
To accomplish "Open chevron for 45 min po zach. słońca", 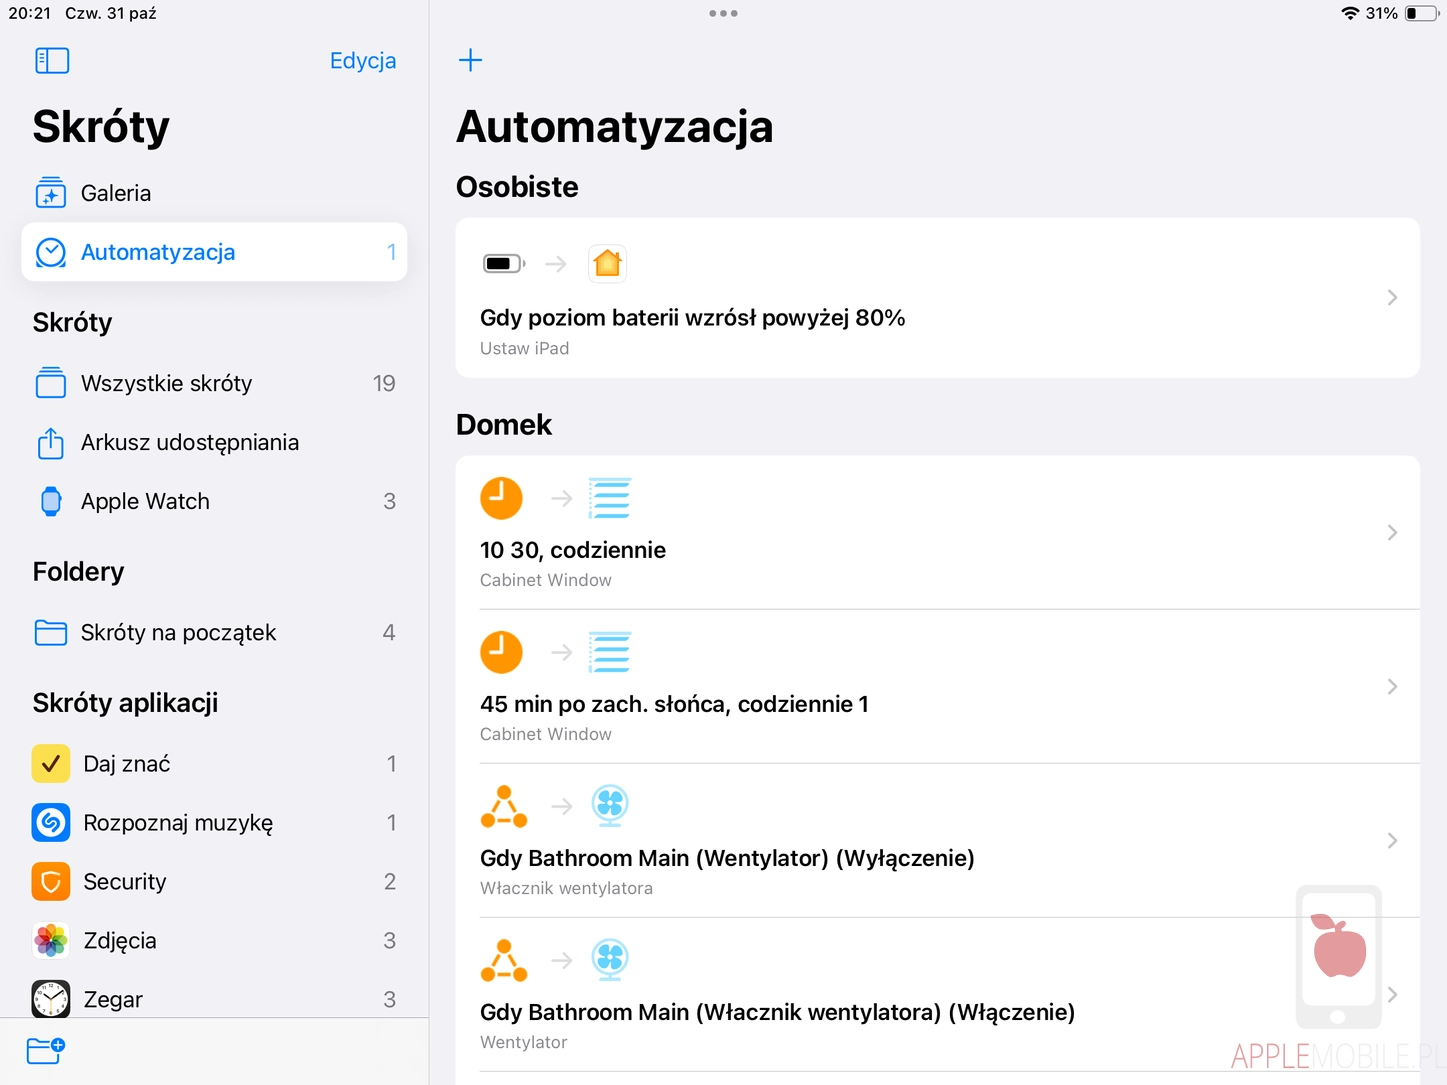I will [x=1392, y=687].
